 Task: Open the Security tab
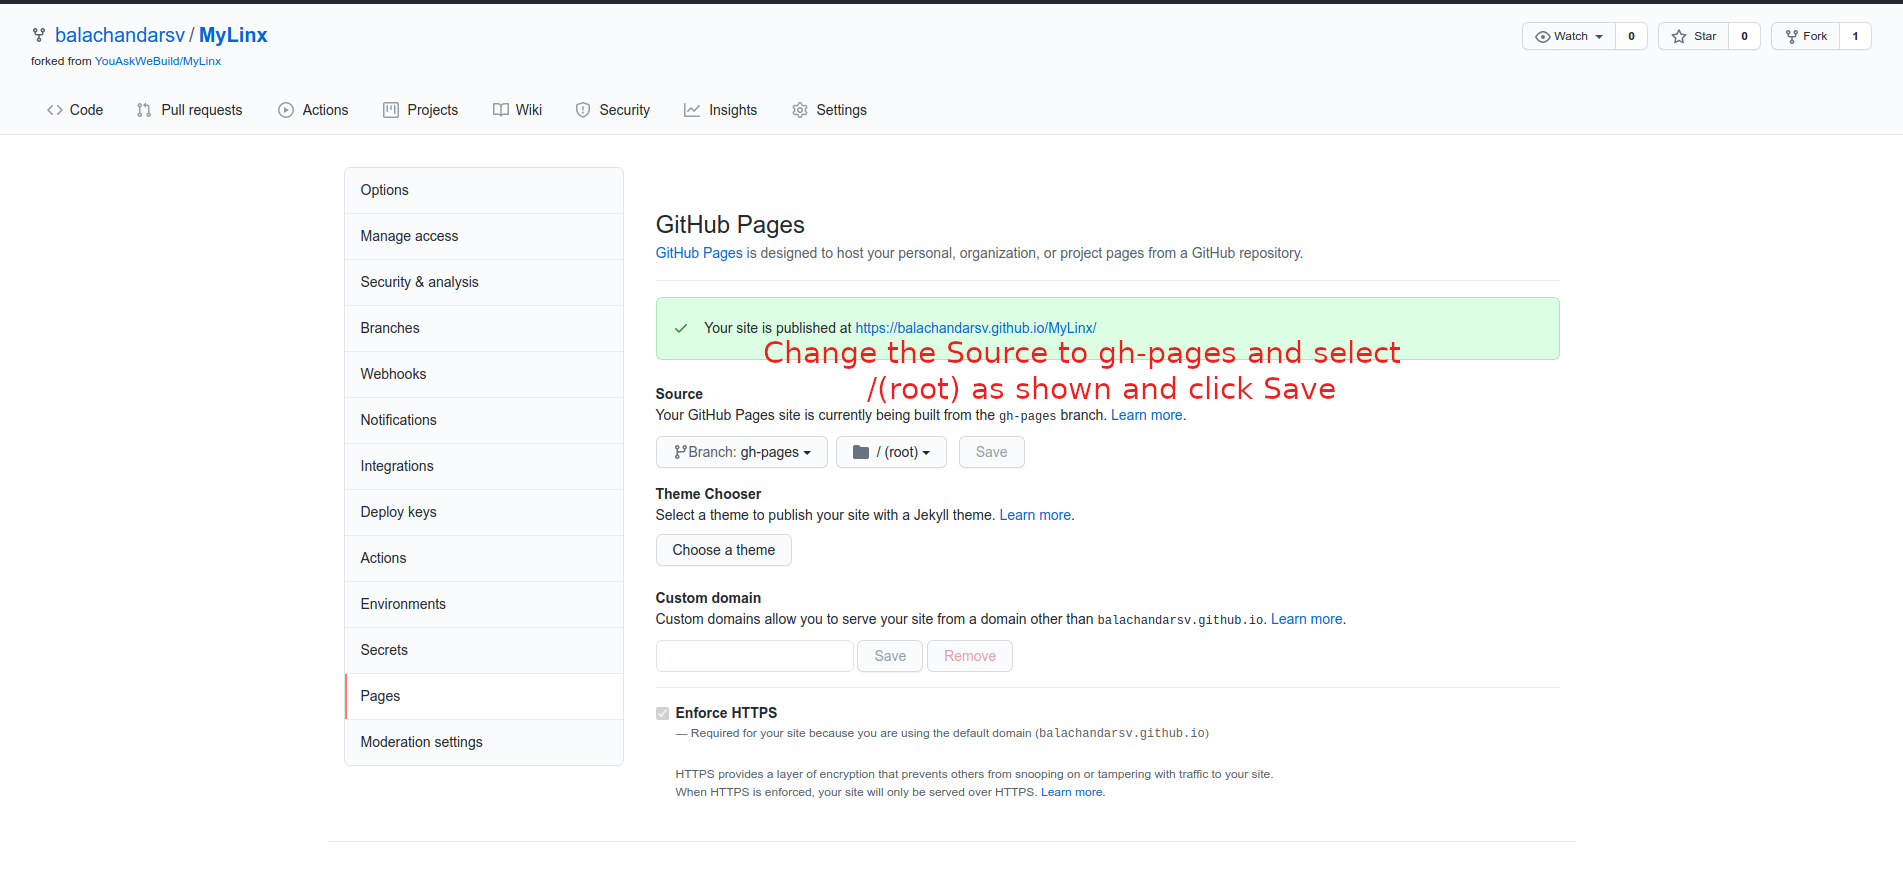coord(613,110)
